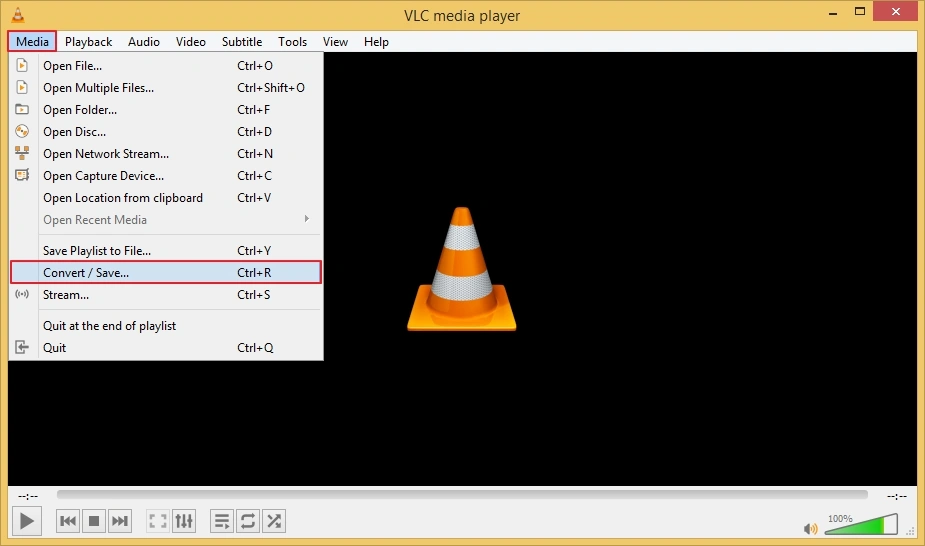Expand Open Recent Media submenu arrow
Viewport: 925px width, 546px height.
coord(307,219)
